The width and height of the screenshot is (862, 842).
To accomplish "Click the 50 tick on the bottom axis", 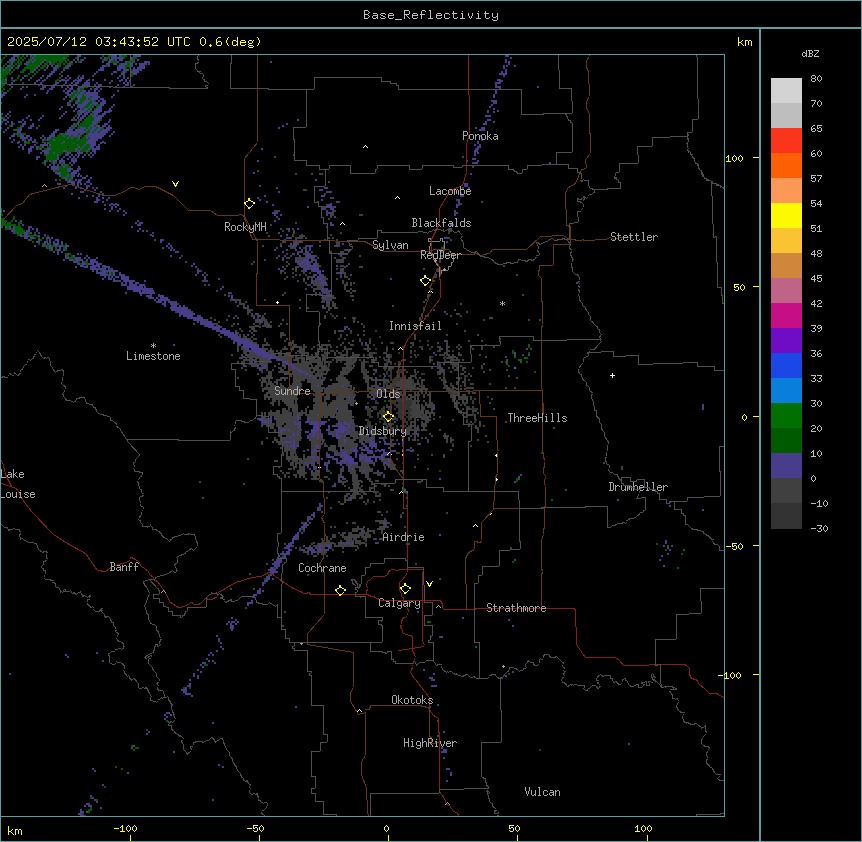I will [514, 828].
